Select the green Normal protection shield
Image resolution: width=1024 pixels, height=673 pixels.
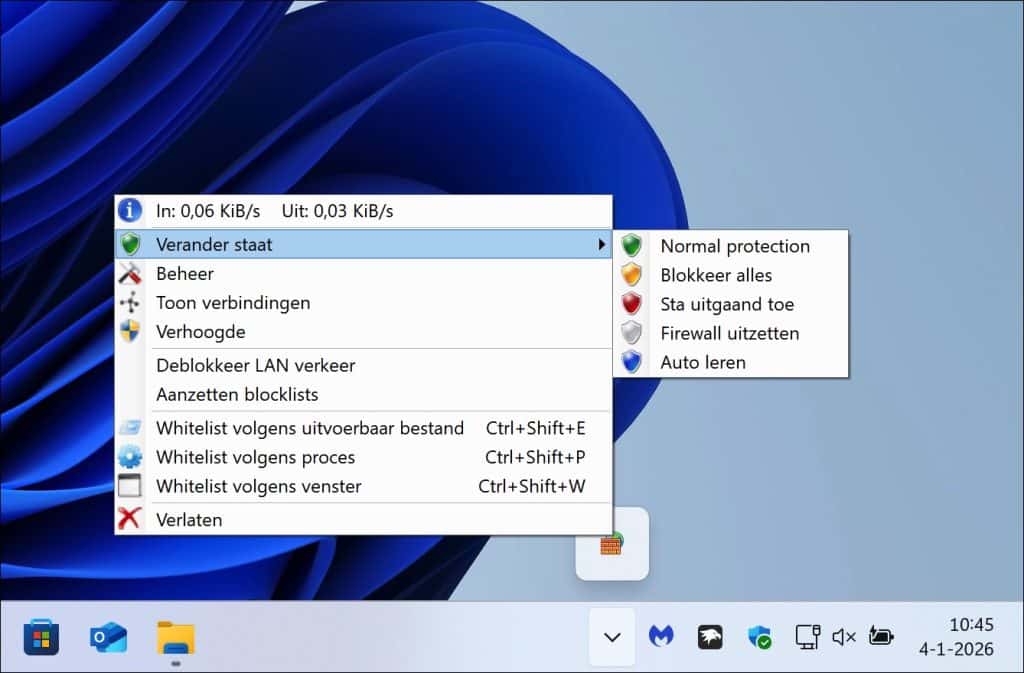pos(631,246)
